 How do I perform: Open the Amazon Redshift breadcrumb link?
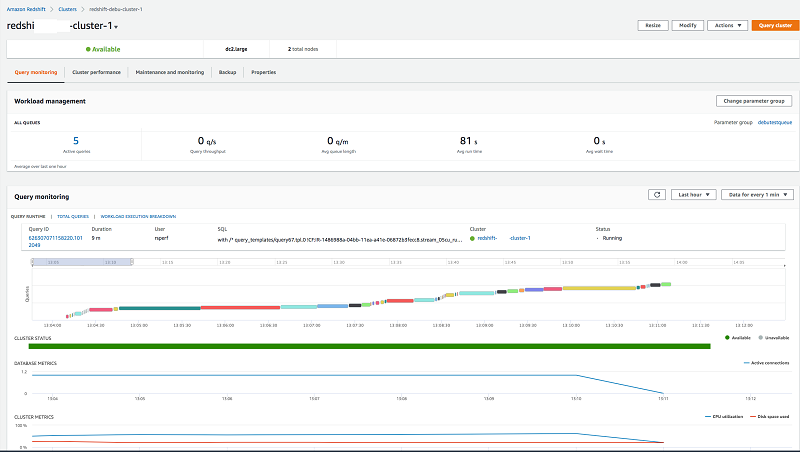26,9
